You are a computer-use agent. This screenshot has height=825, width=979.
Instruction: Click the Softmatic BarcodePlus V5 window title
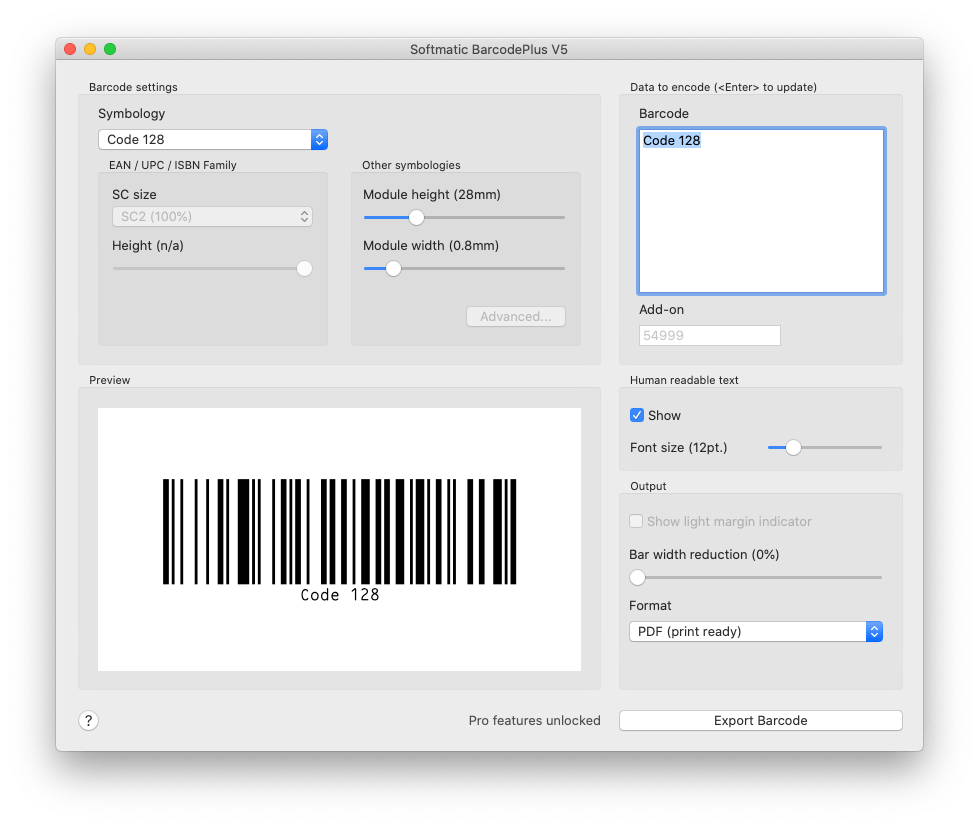click(x=489, y=49)
